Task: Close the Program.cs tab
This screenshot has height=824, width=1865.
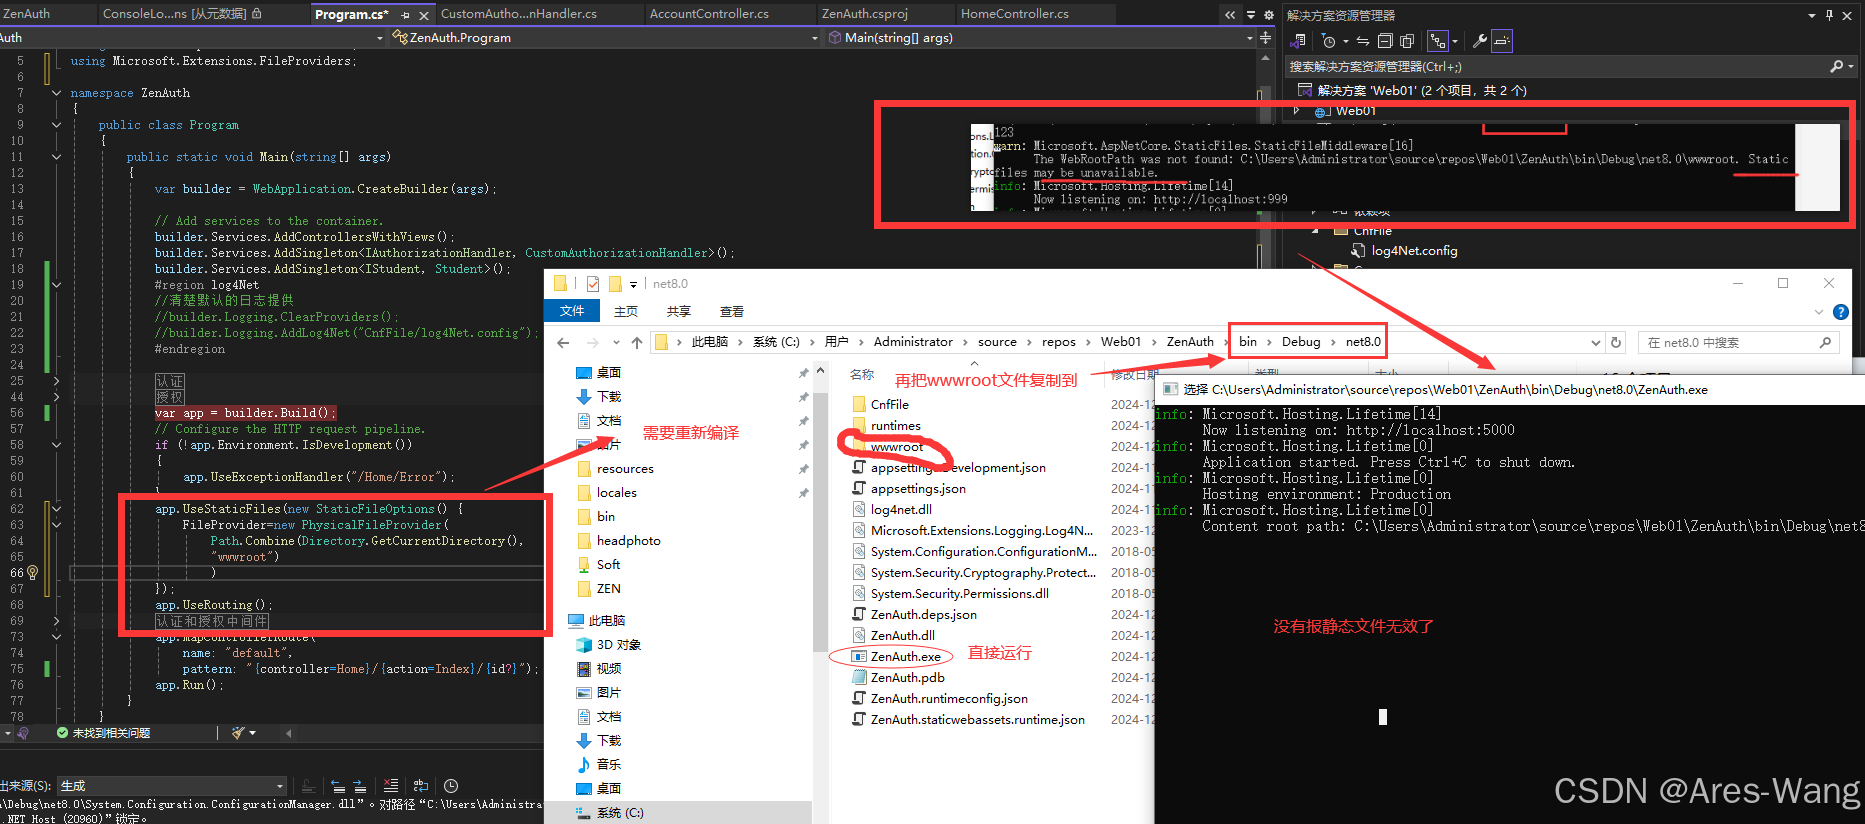Action: click(x=424, y=15)
